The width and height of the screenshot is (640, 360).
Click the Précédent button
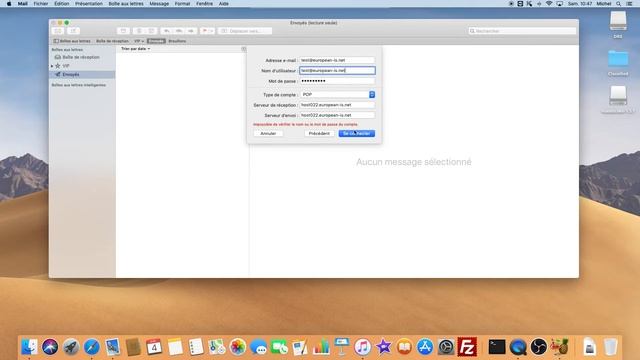319,133
